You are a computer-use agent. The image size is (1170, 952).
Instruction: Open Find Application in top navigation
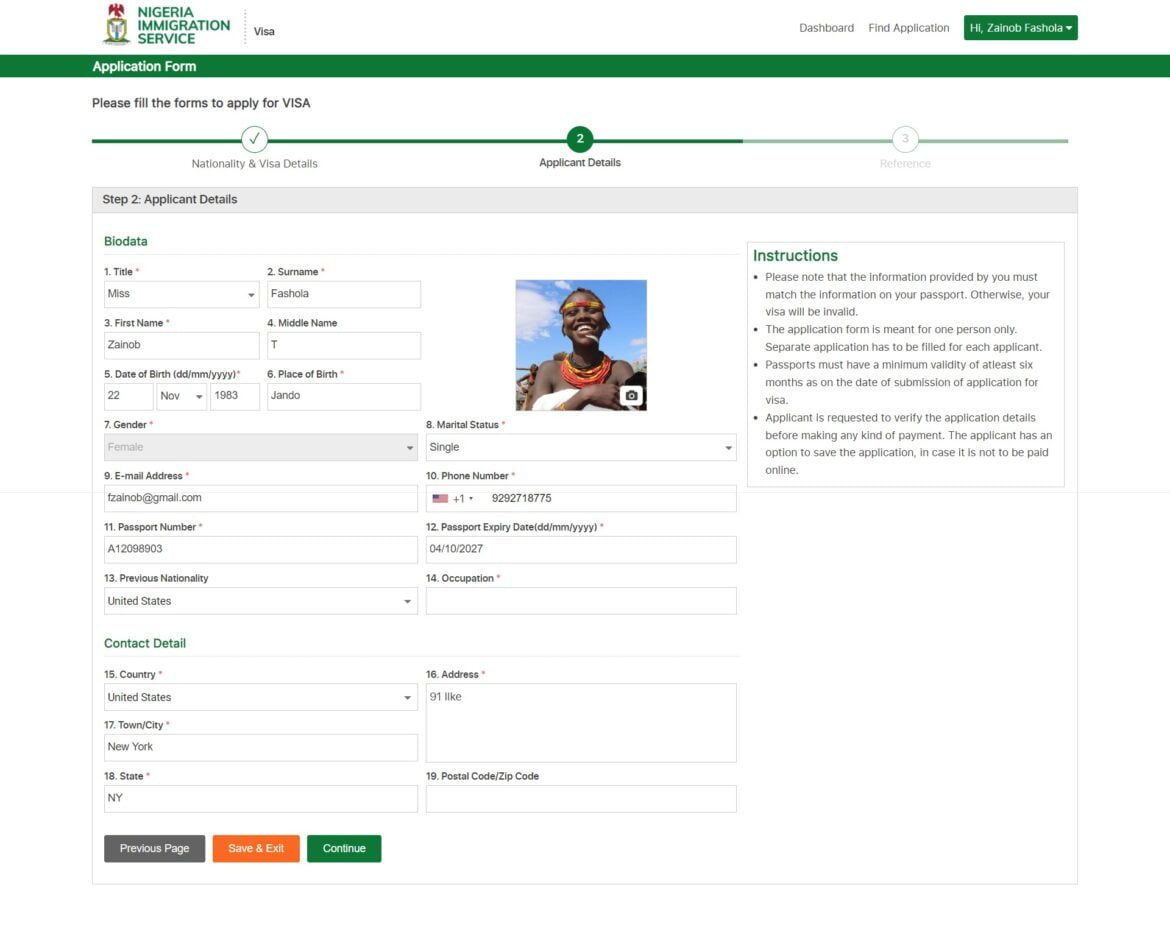(x=908, y=28)
